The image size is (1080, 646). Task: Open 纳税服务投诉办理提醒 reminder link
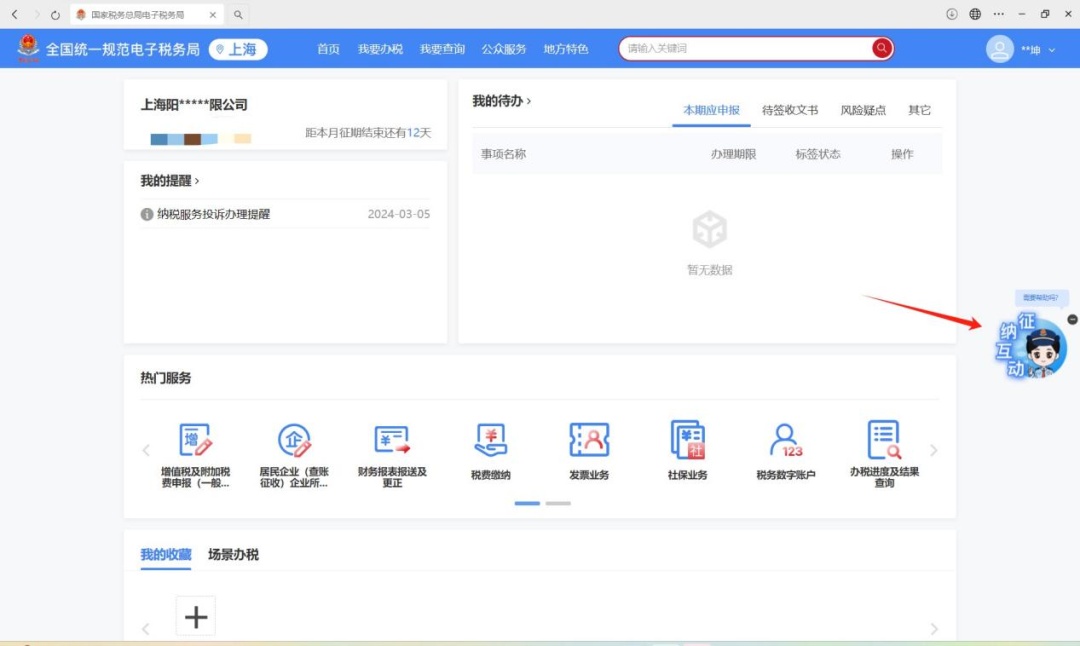point(214,214)
